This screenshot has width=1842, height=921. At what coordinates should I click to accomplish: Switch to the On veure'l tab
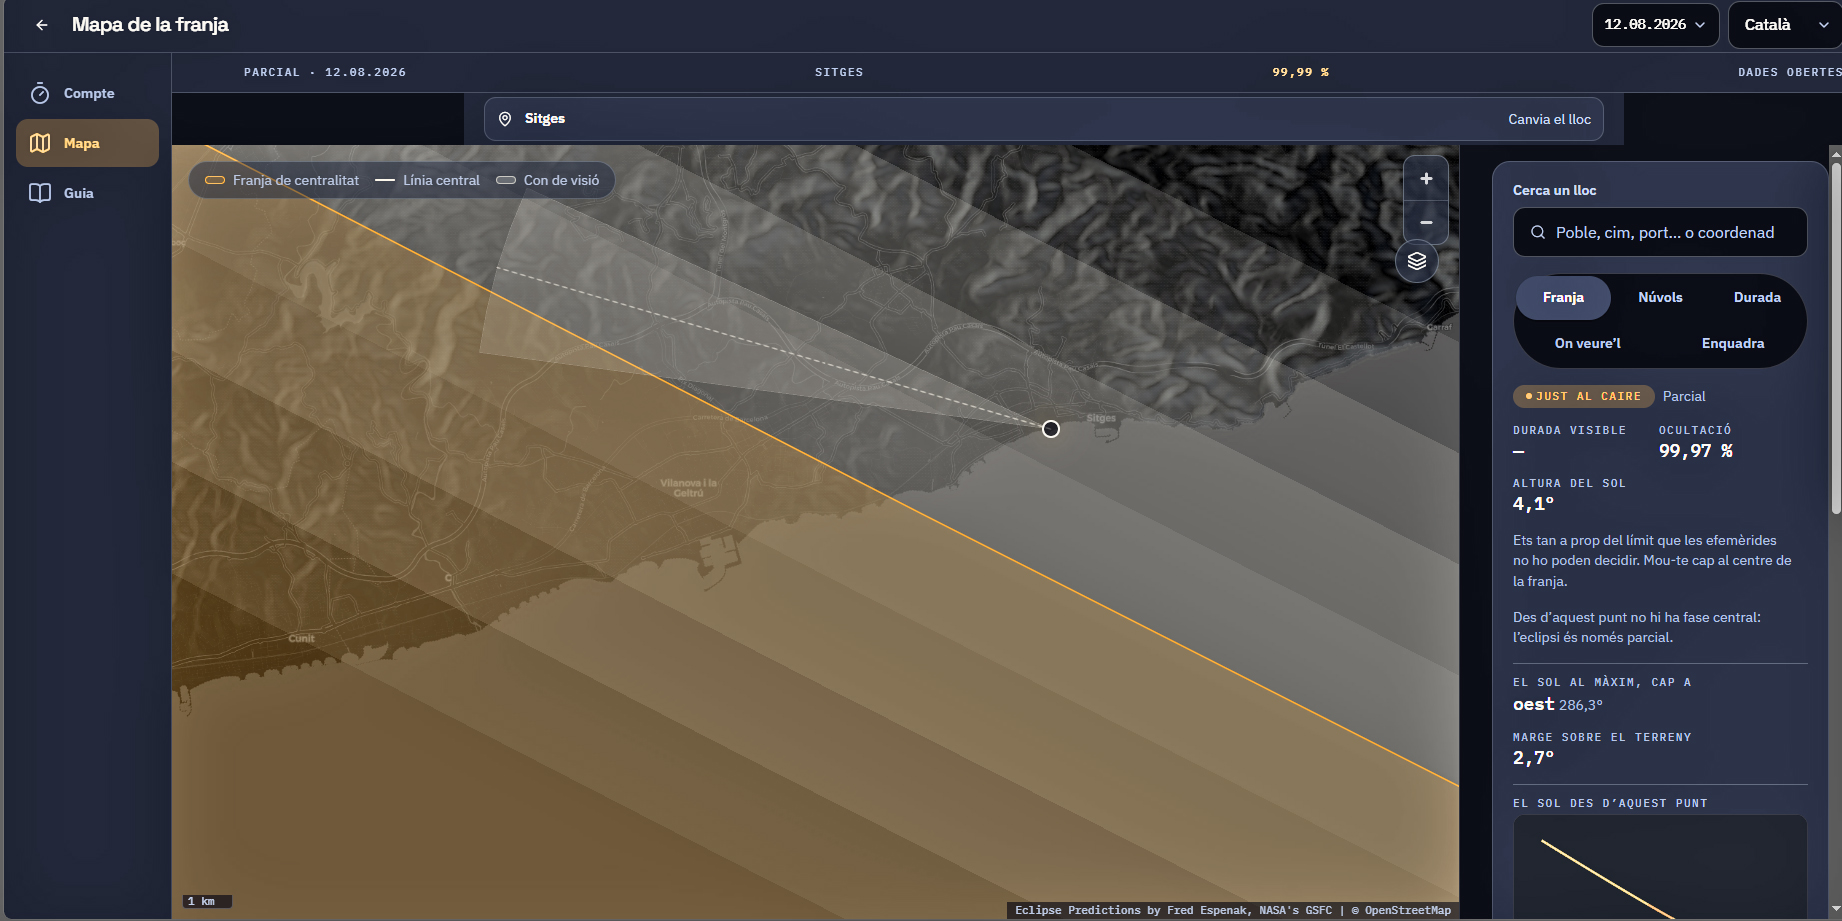pyautogui.click(x=1587, y=343)
